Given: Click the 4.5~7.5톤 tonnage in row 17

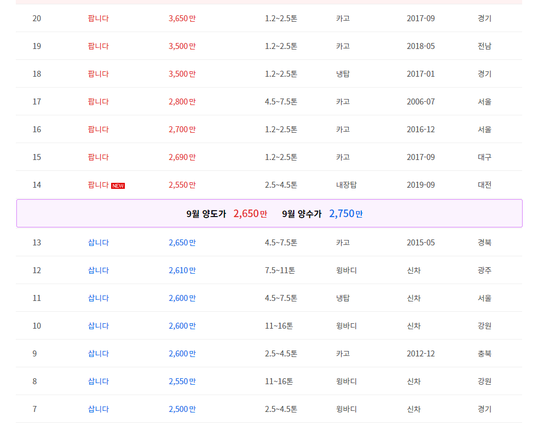Looking at the screenshot, I should [x=281, y=102].
